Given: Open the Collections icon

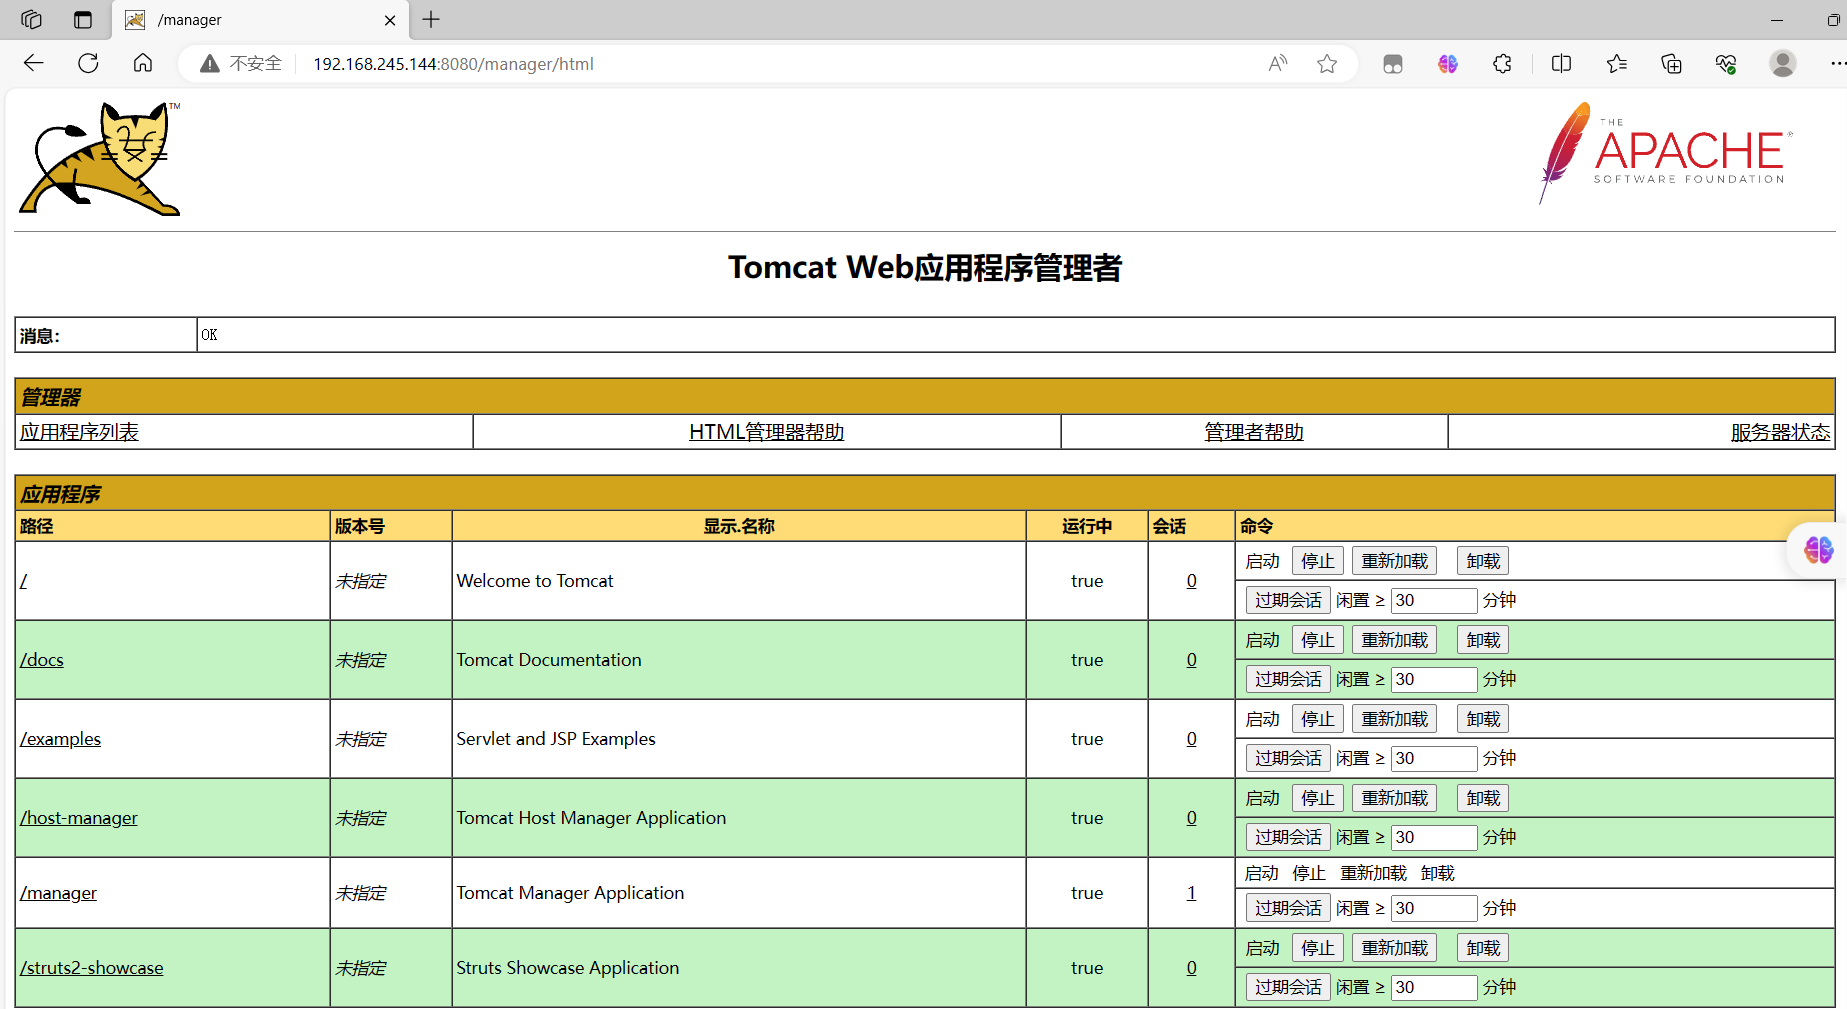Looking at the screenshot, I should [1671, 64].
